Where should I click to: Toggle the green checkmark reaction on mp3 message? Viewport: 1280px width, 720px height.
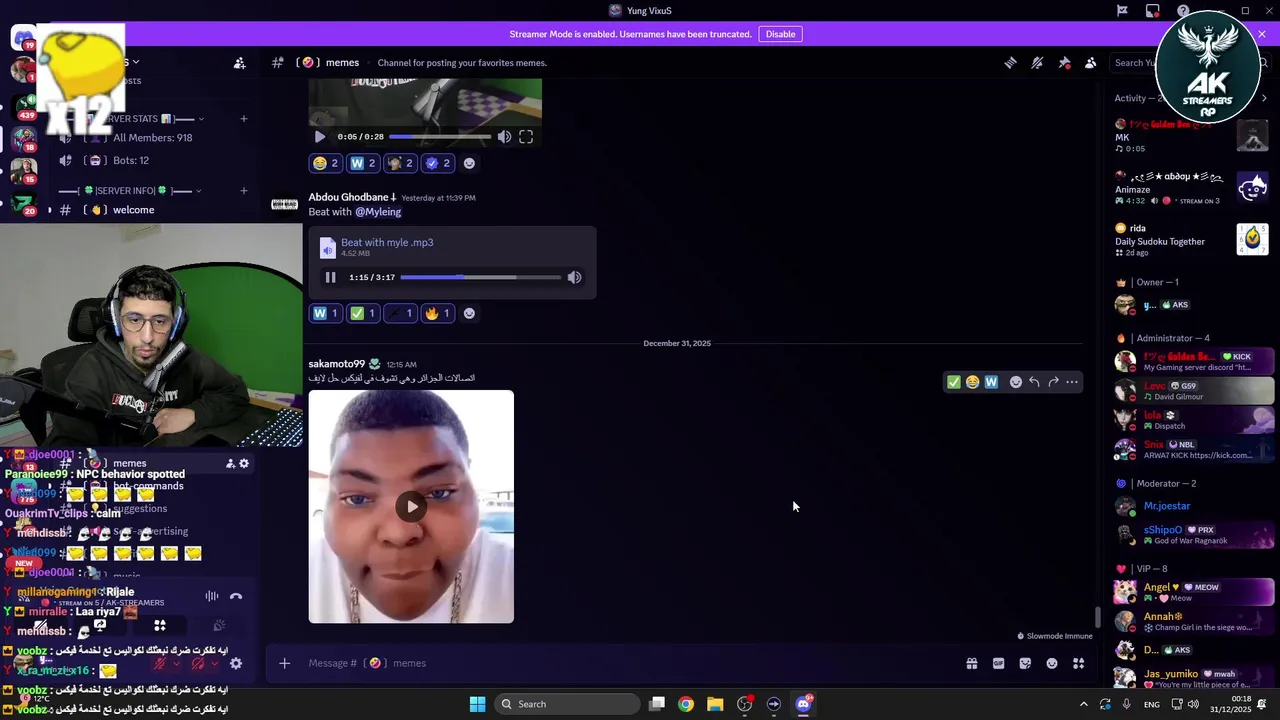tap(362, 313)
